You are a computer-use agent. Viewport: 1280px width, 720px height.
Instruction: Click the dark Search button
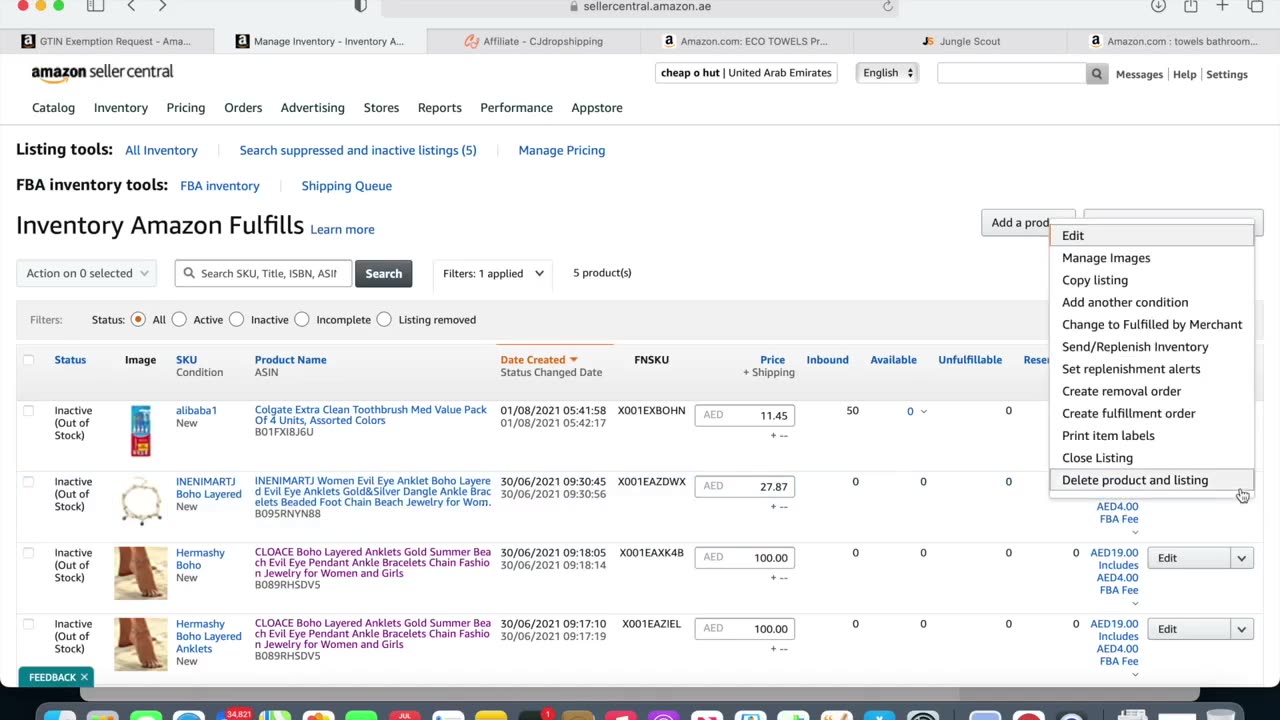(383, 274)
